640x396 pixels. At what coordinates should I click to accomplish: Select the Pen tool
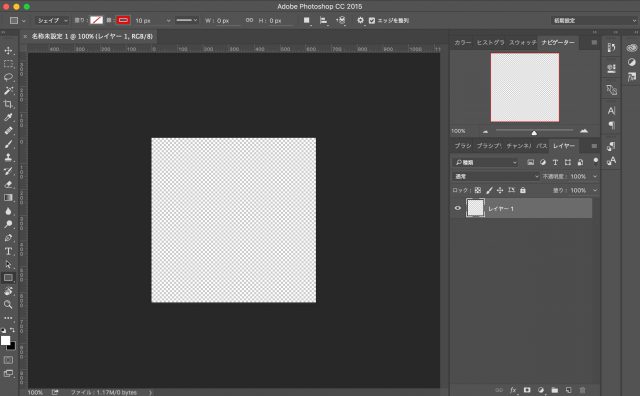(x=8, y=238)
